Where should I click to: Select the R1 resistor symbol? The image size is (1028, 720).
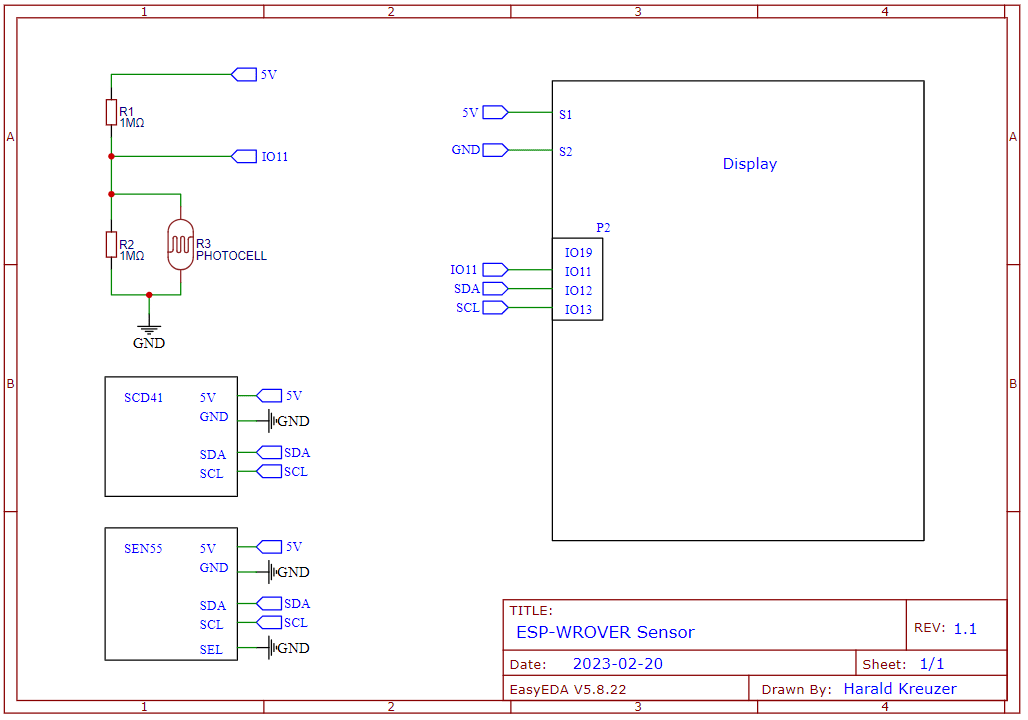coord(111,112)
